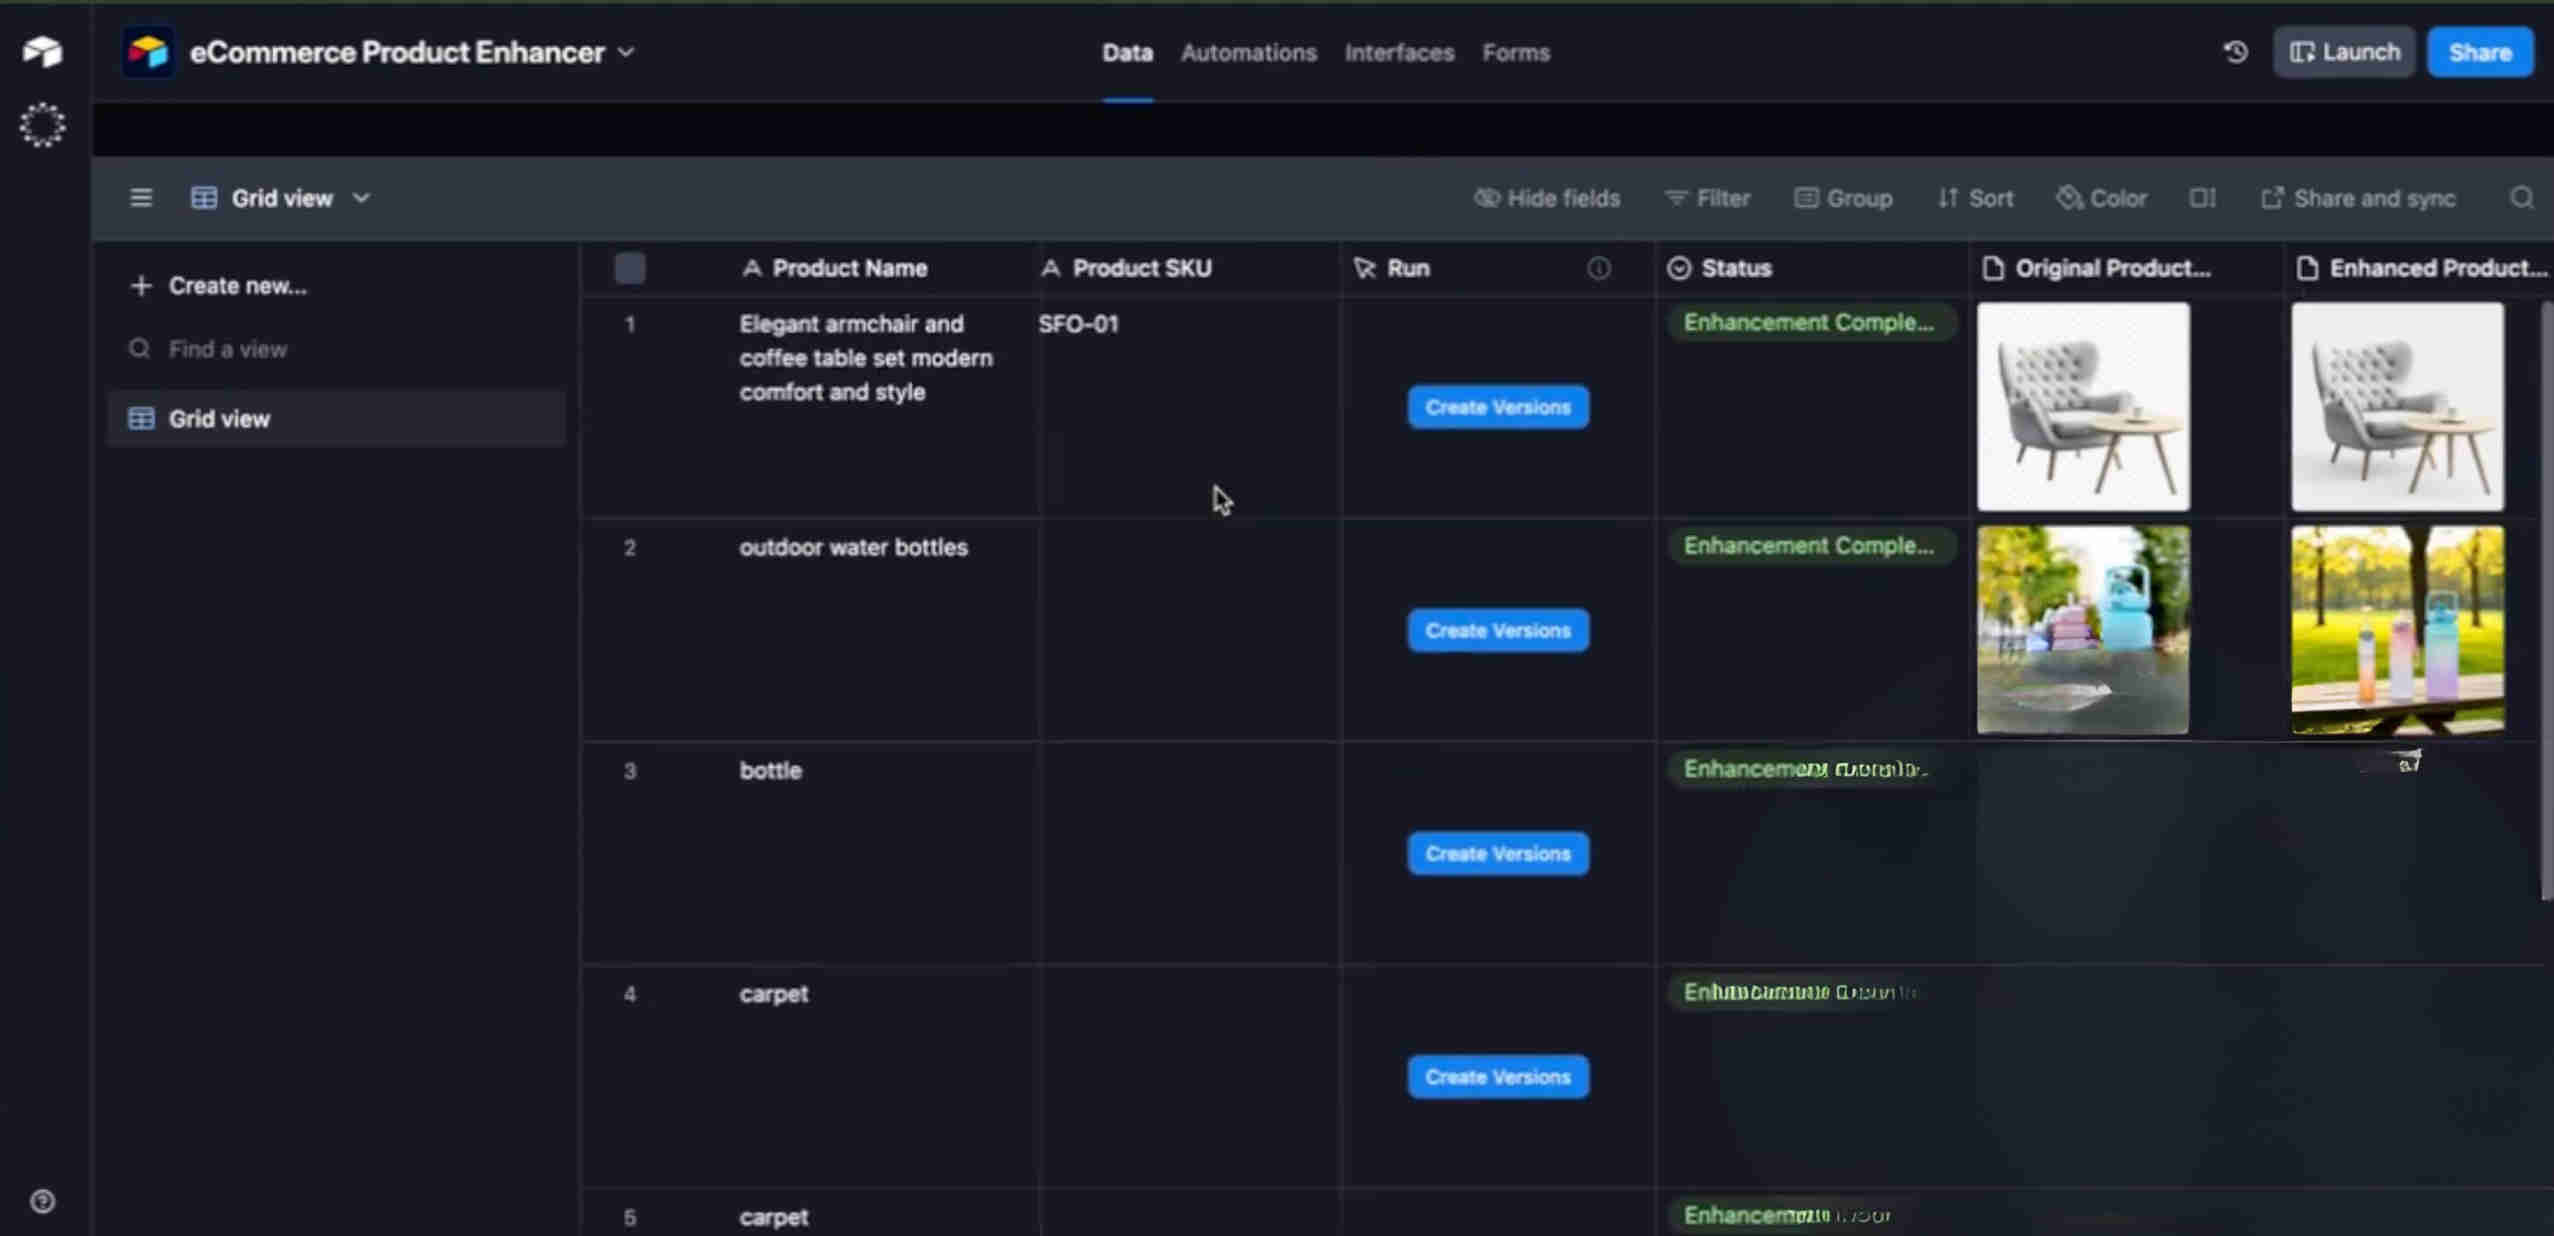Click the Find a view search field
The width and height of the screenshot is (2554, 1236).
pyautogui.click(x=336, y=349)
